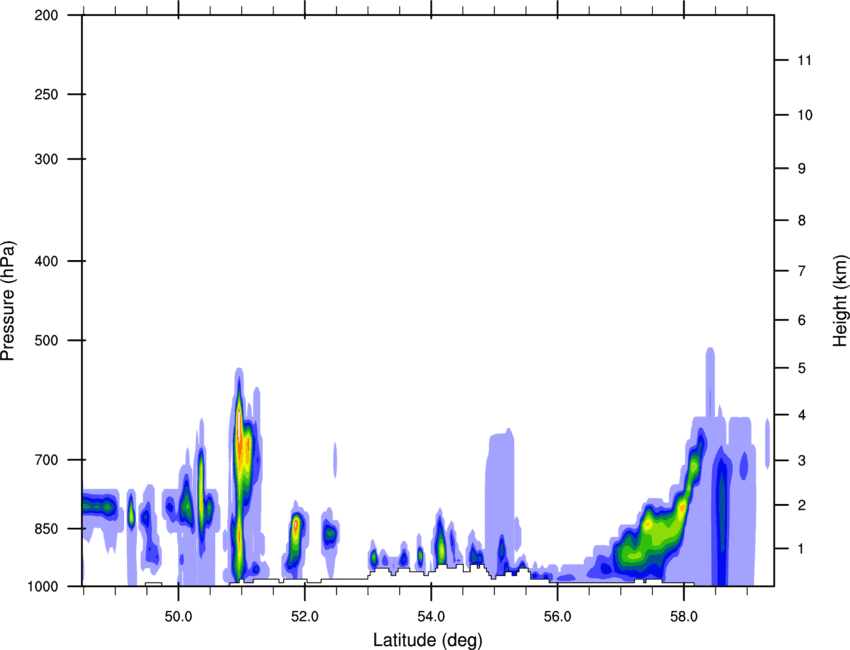Screen dimensions: 850x650
Task: Click the 'Latitude (deg)' axis title
Action: (428, 640)
